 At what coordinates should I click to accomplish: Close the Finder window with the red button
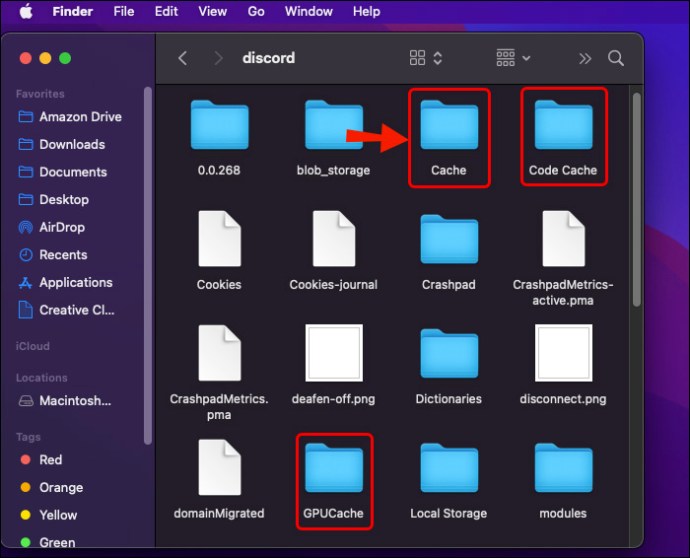point(26,58)
